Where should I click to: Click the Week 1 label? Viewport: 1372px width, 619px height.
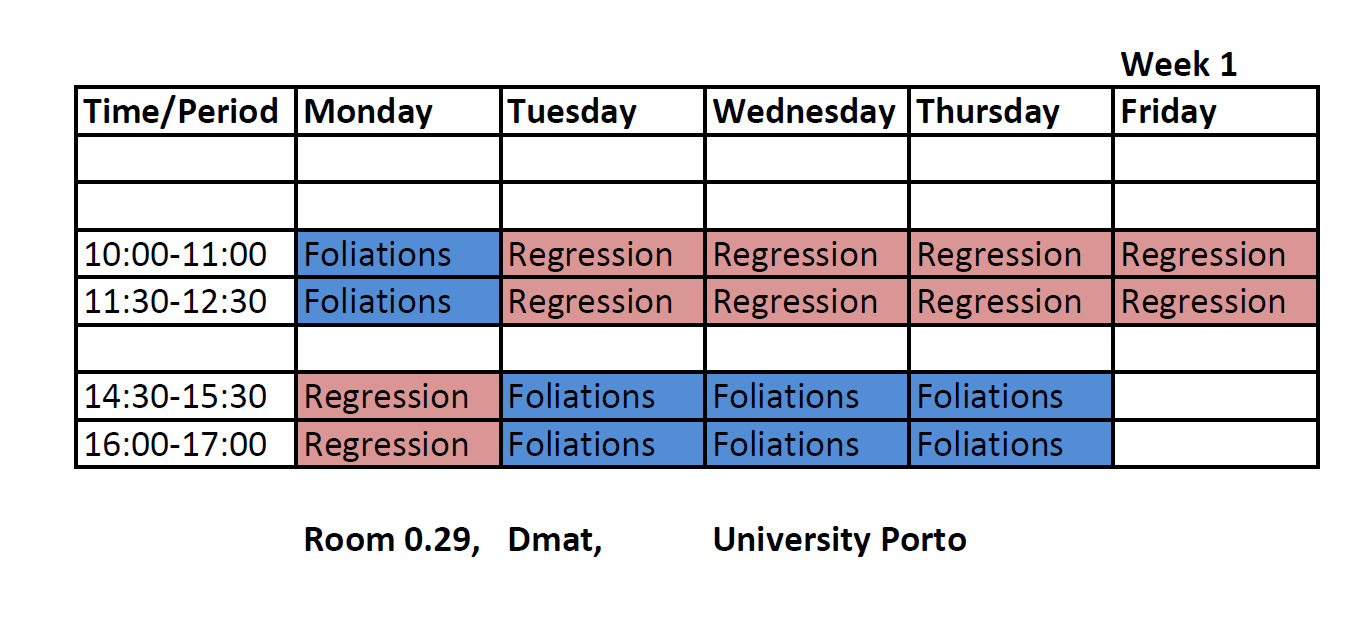click(x=1178, y=64)
